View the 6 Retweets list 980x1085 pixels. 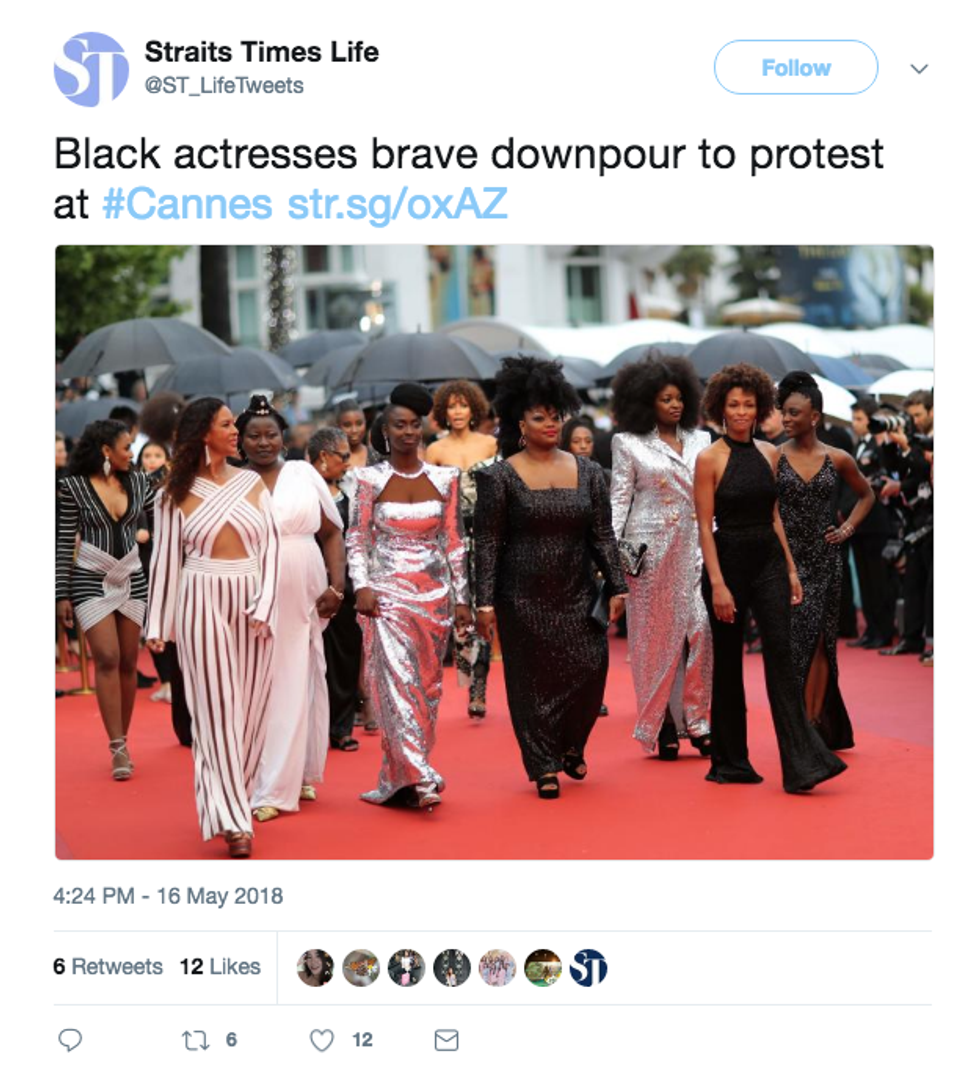point(108,966)
